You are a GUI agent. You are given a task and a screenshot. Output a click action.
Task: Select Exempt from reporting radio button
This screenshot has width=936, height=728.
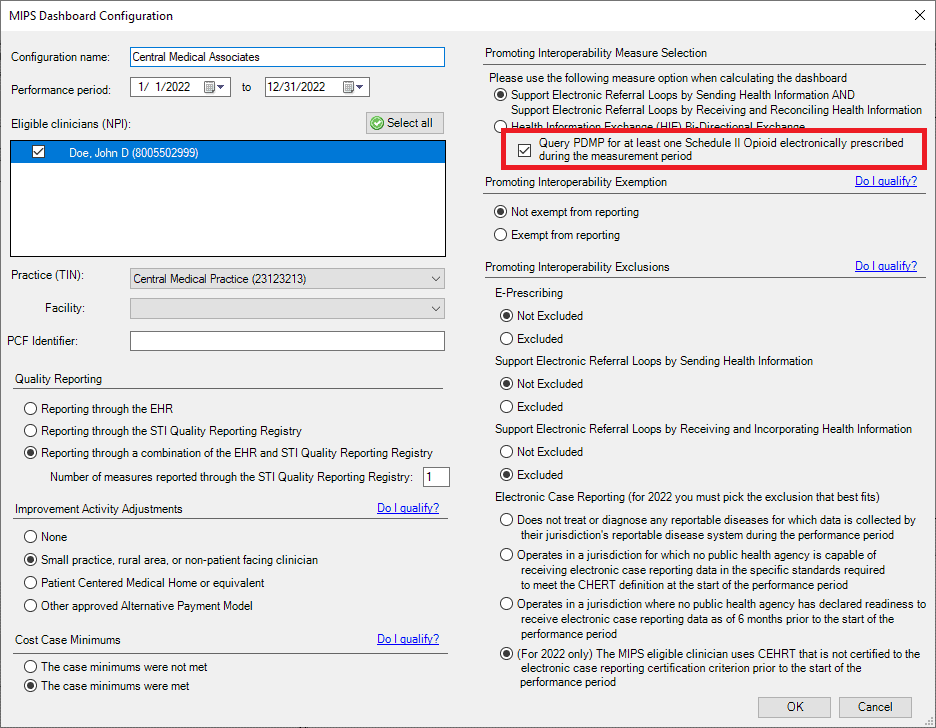pyautogui.click(x=501, y=235)
